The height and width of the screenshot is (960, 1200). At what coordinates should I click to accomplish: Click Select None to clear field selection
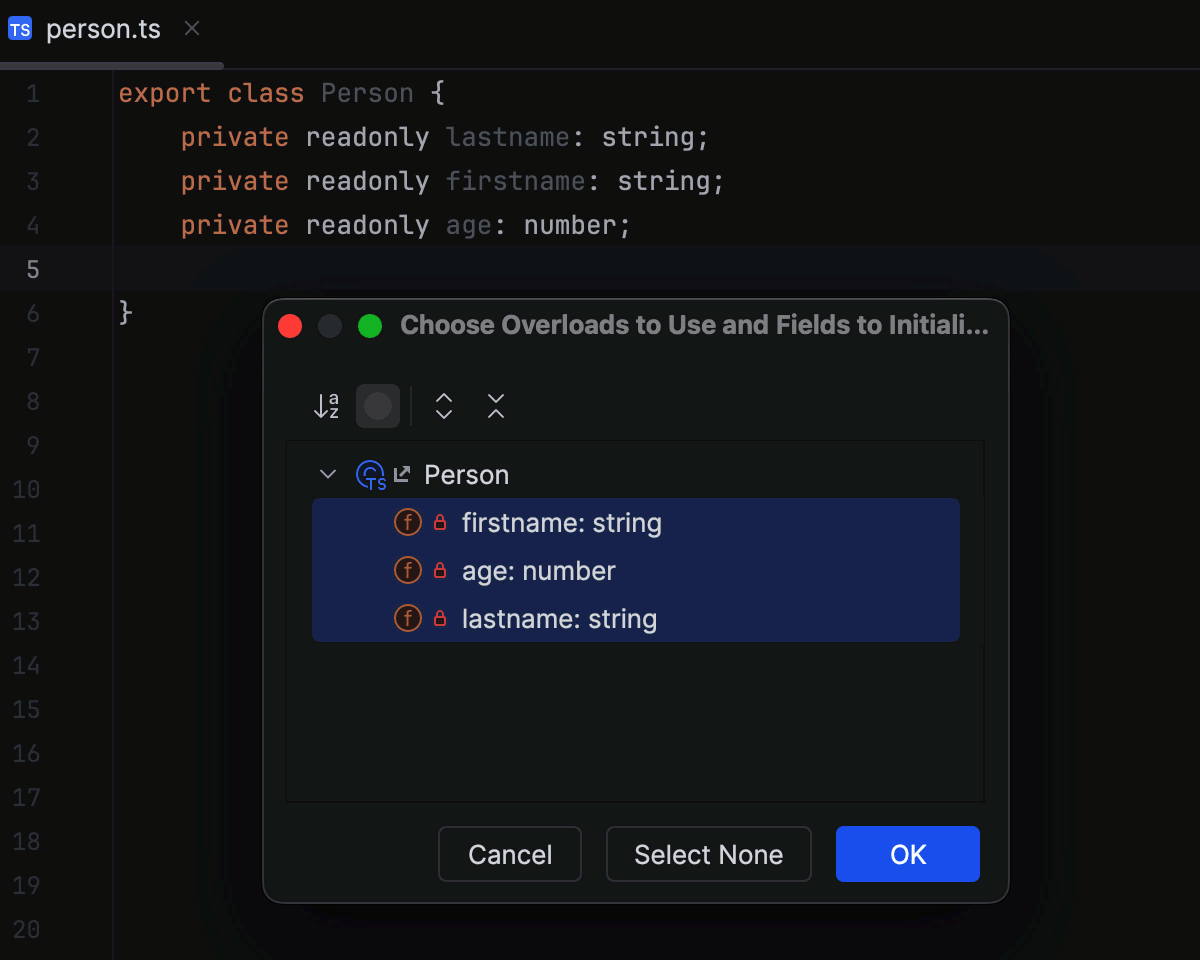(709, 854)
